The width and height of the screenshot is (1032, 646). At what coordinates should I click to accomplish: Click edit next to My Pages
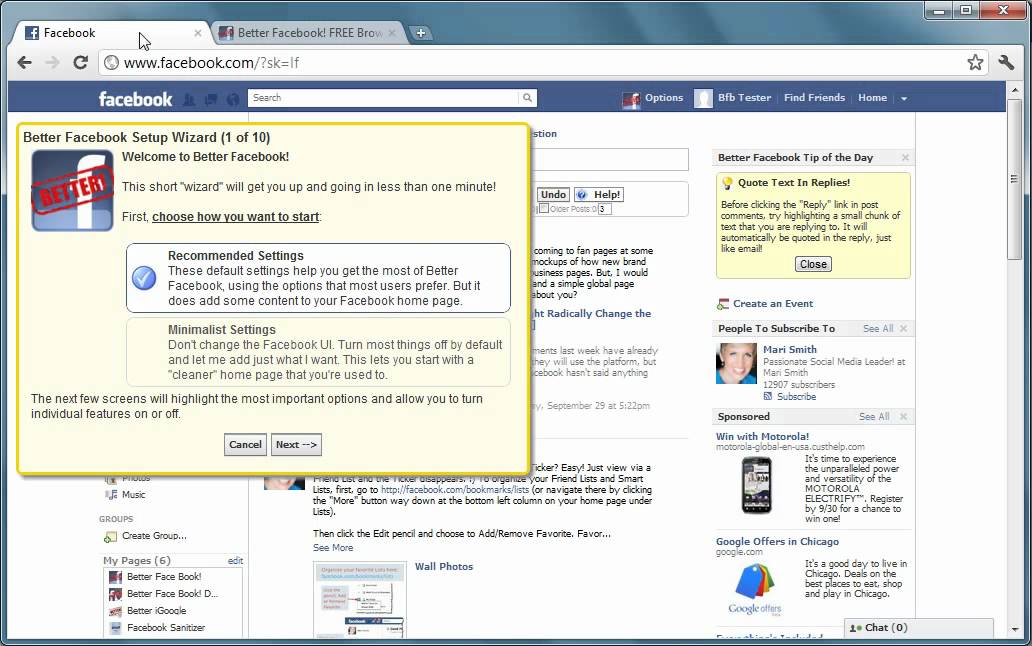point(235,561)
